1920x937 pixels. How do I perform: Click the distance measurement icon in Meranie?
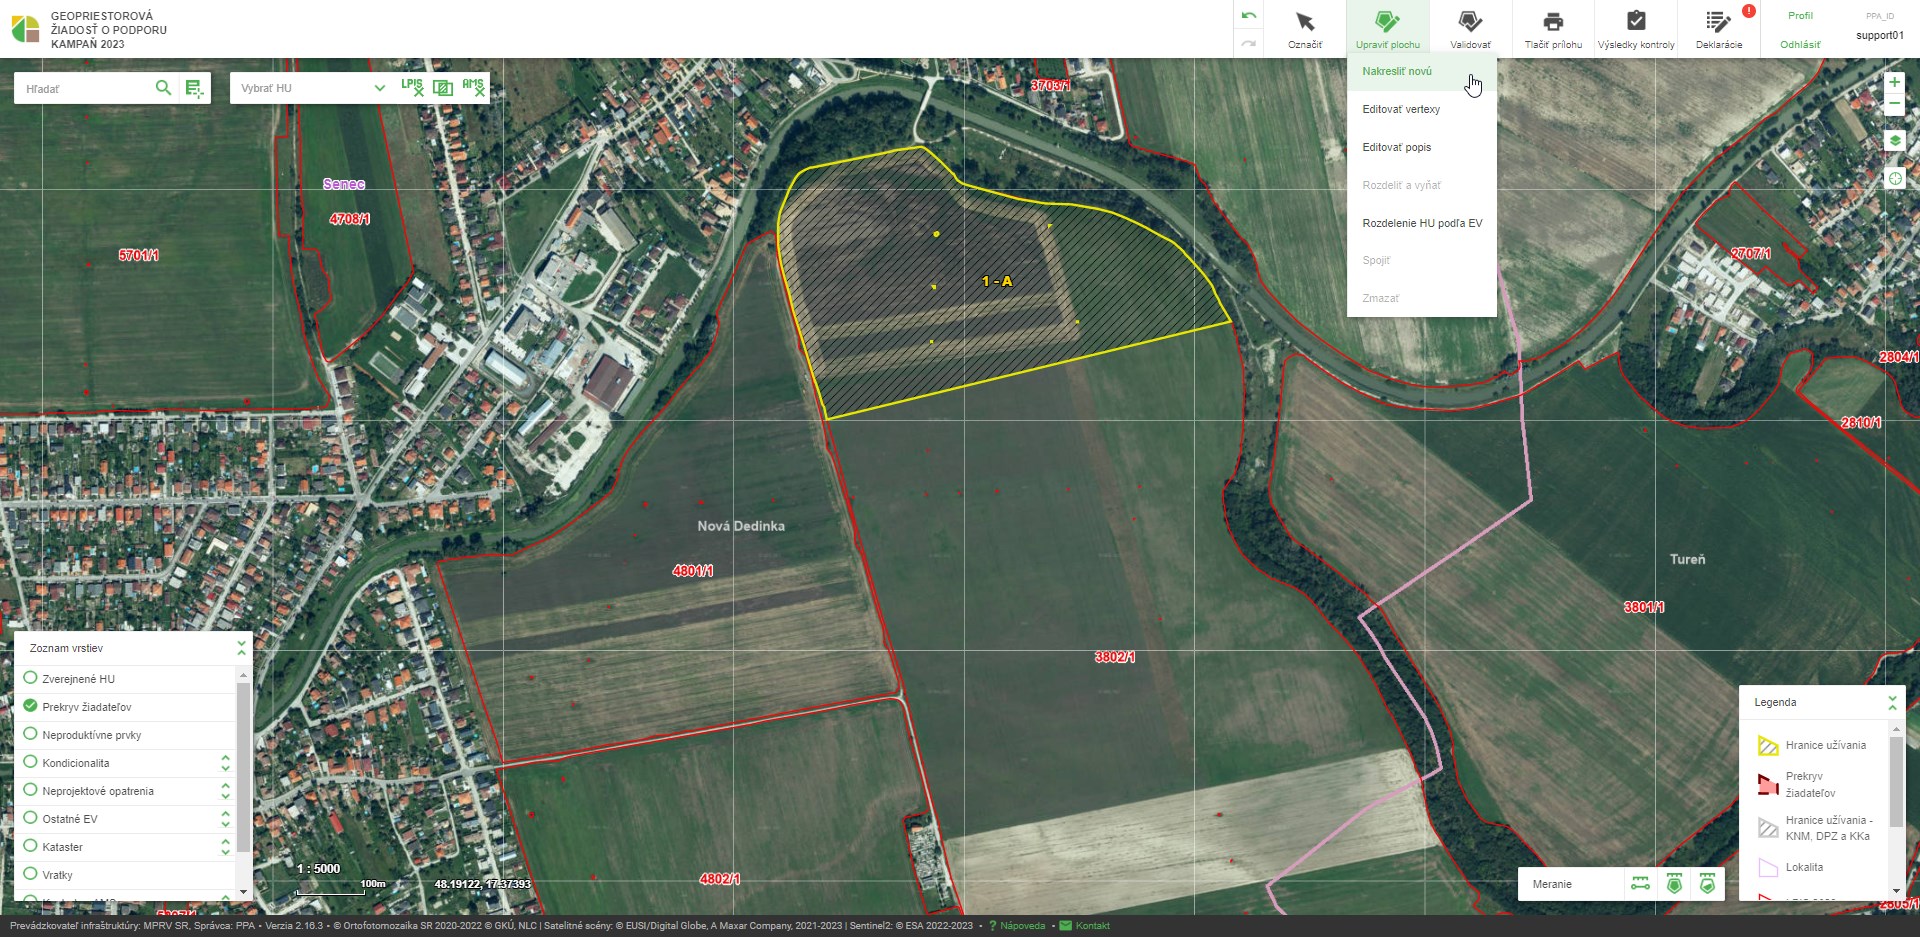coord(1640,884)
